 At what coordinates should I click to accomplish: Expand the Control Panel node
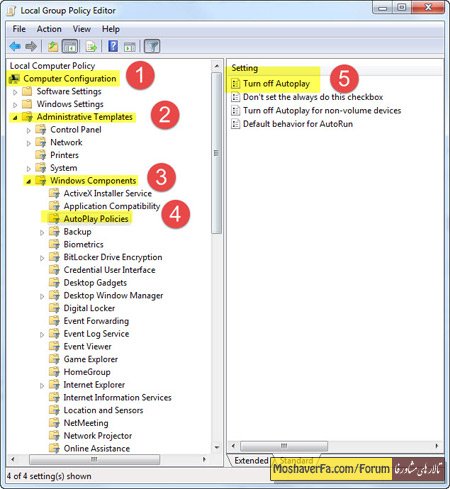pos(29,130)
